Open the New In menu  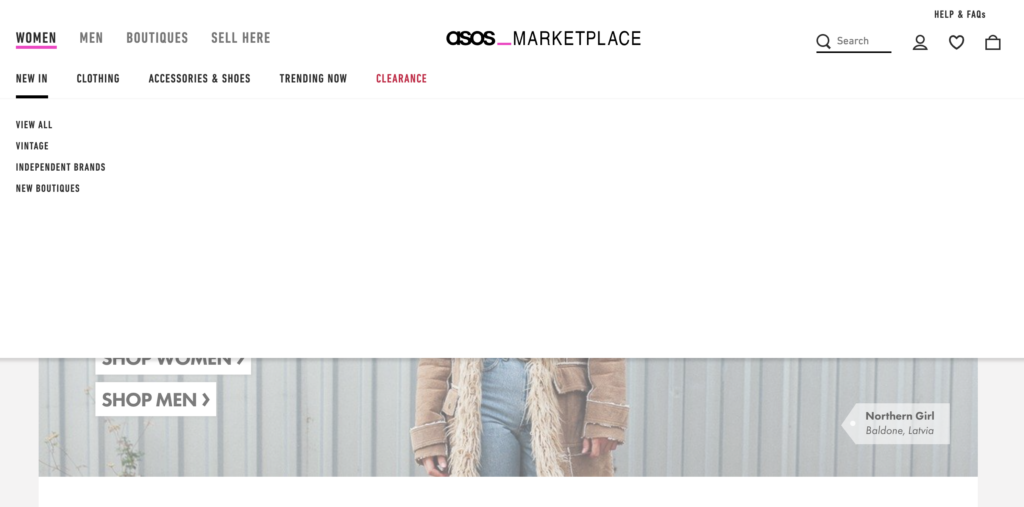click(x=32, y=78)
